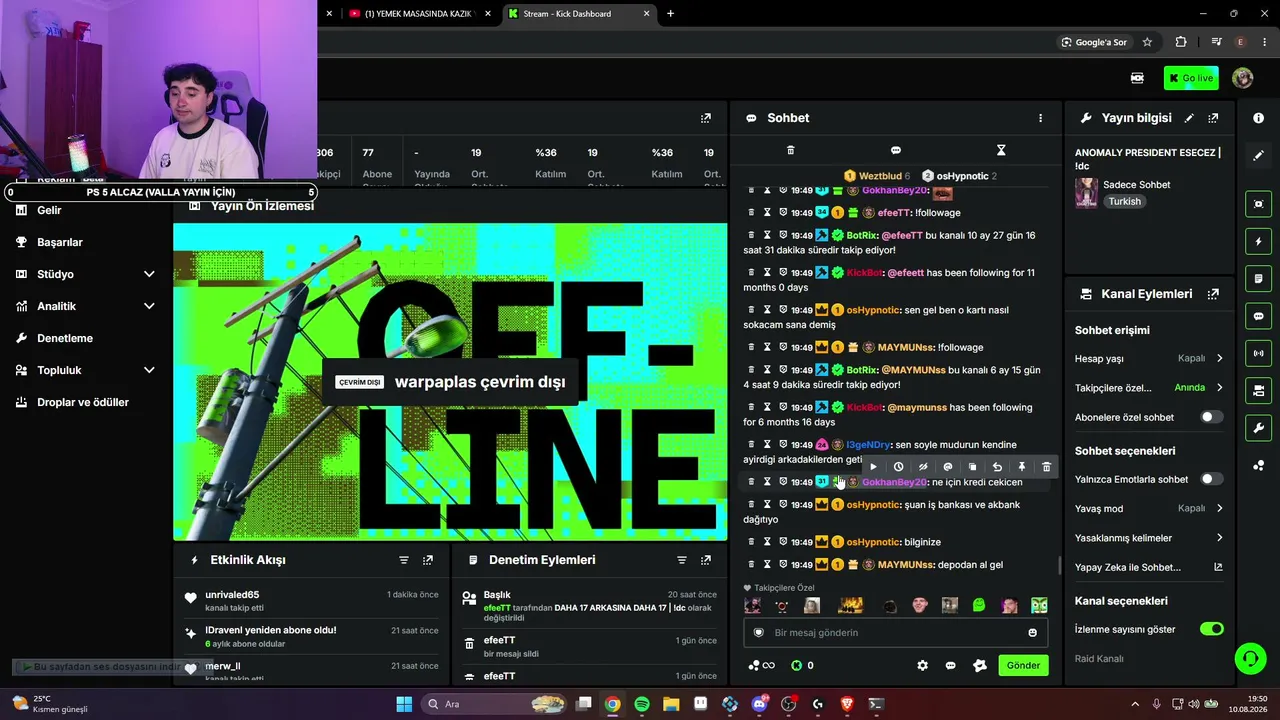
Task: Edit stream info with the Yayın bilgisi pencil
Action: (1189, 118)
